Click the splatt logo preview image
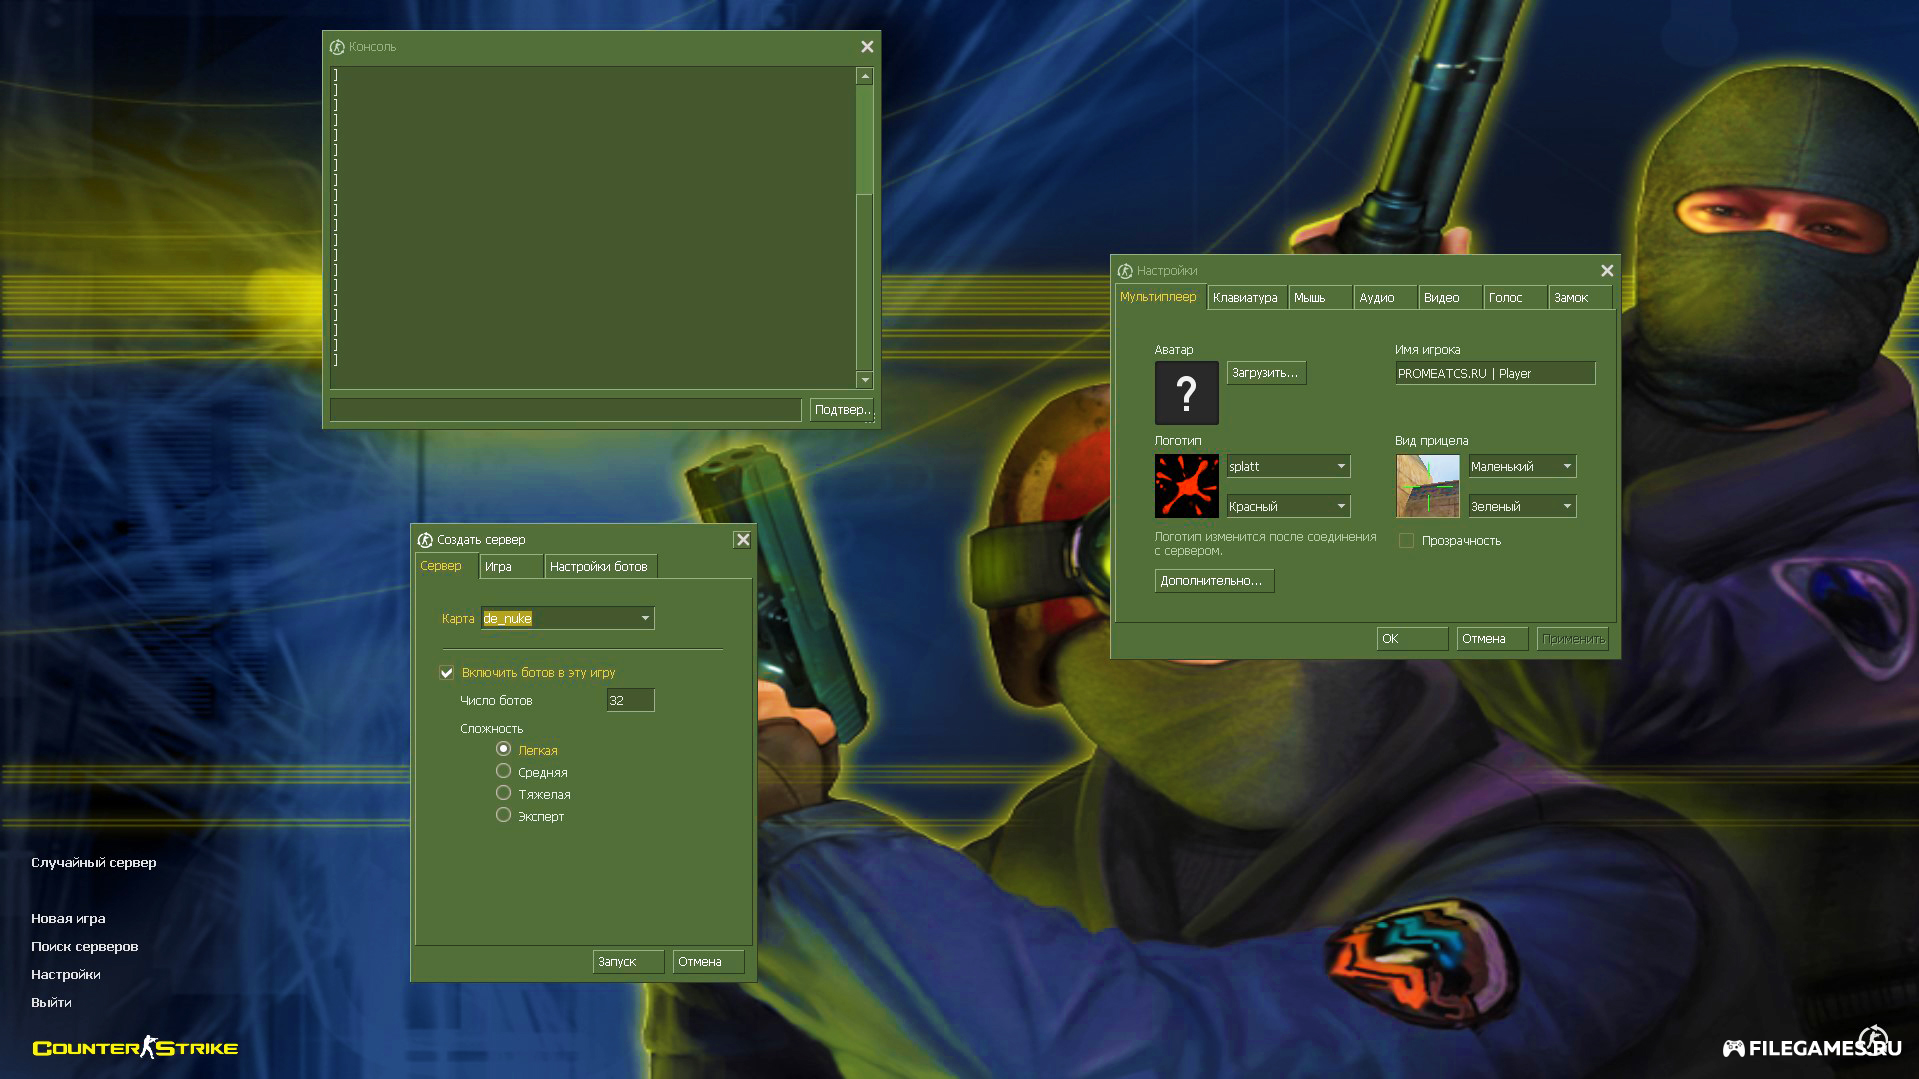Image resolution: width=1919 pixels, height=1079 pixels. click(x=1186, y=486)
